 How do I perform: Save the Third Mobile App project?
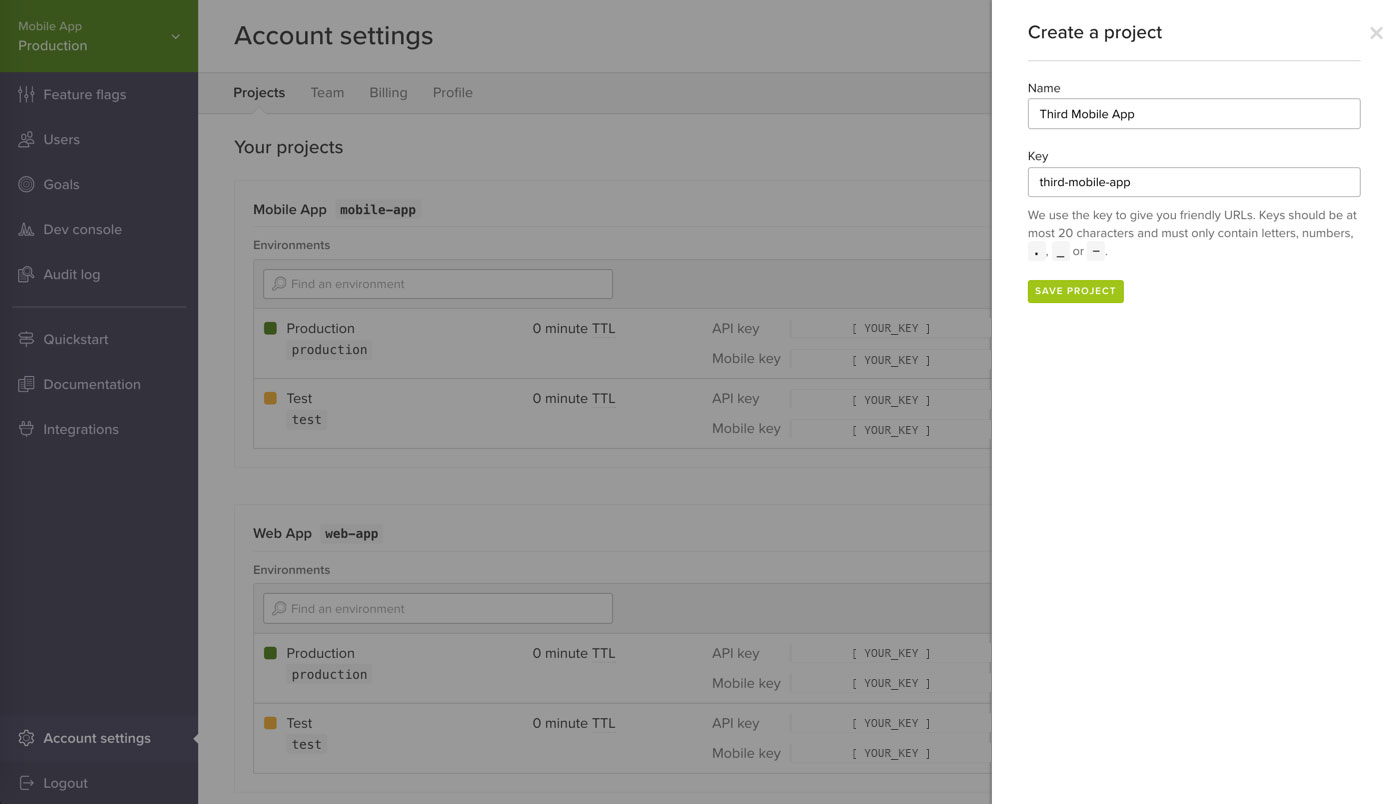click(1075, 291)
